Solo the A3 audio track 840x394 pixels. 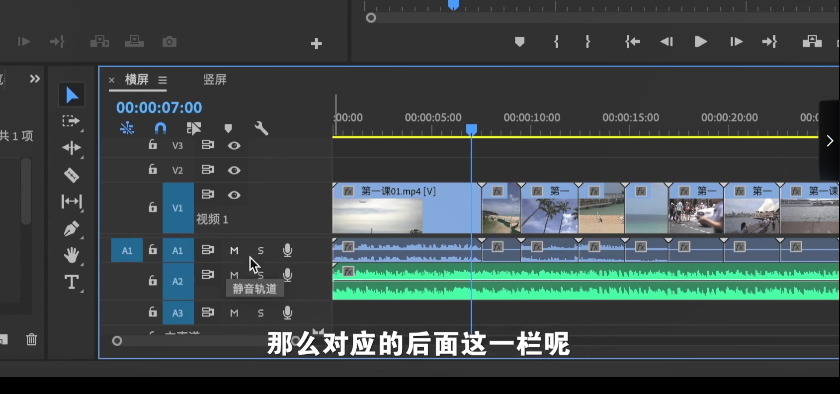pos(260,313)
